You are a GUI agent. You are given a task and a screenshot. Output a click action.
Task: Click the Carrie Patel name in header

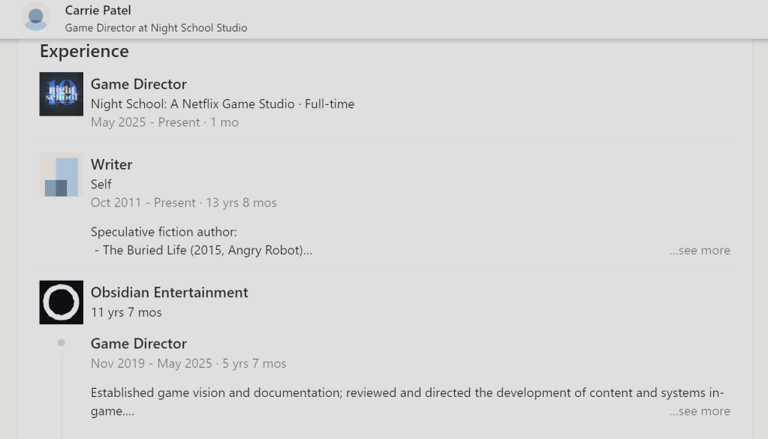coord(98,10)
